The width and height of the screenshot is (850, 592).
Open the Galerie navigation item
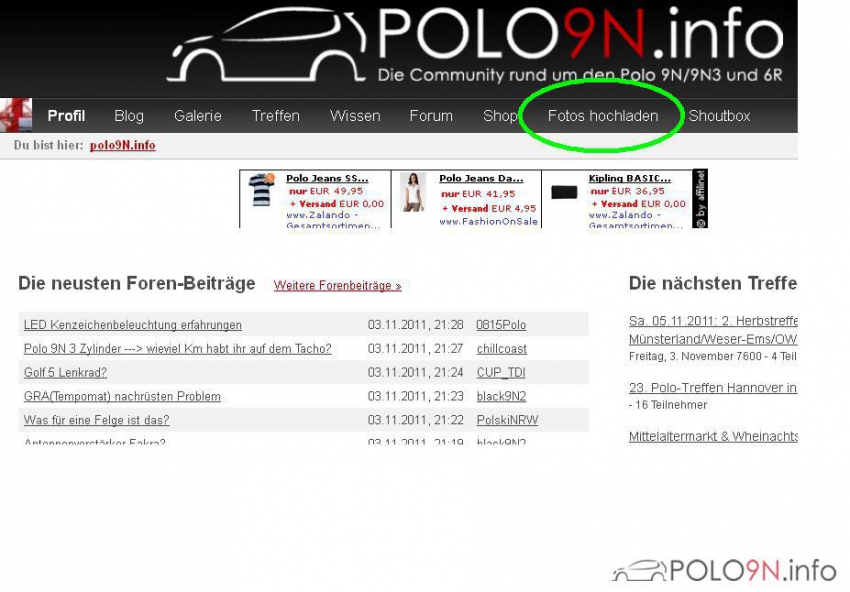click(x=197, y=116)
